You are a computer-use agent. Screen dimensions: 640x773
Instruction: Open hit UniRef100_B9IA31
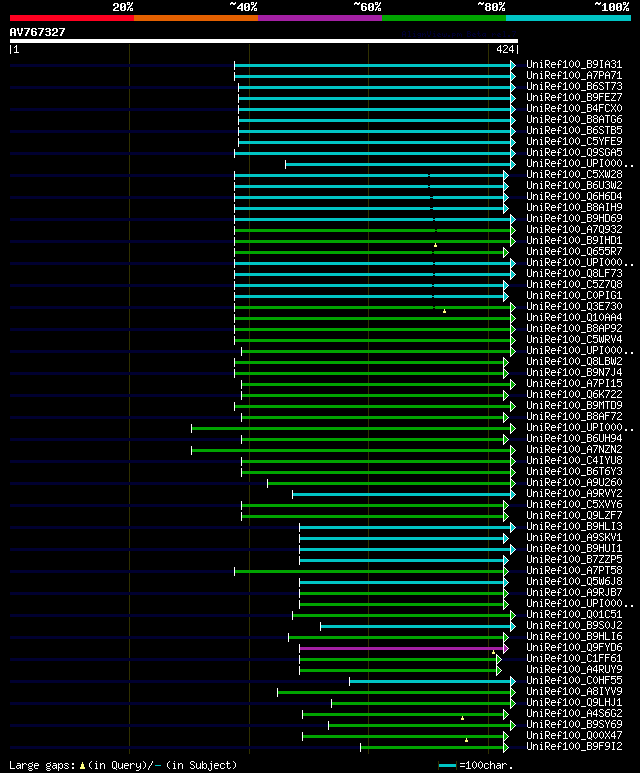pyautogui.click(x=574, y=65)
